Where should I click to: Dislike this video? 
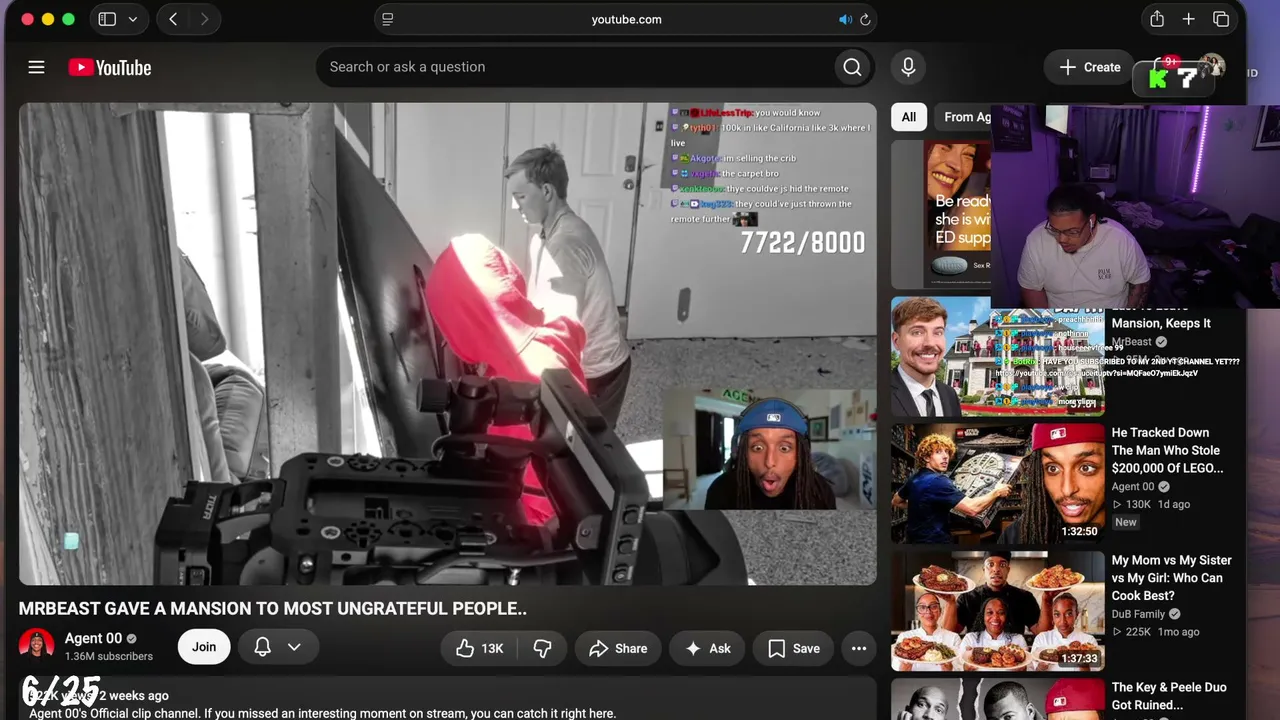point(542,648)
